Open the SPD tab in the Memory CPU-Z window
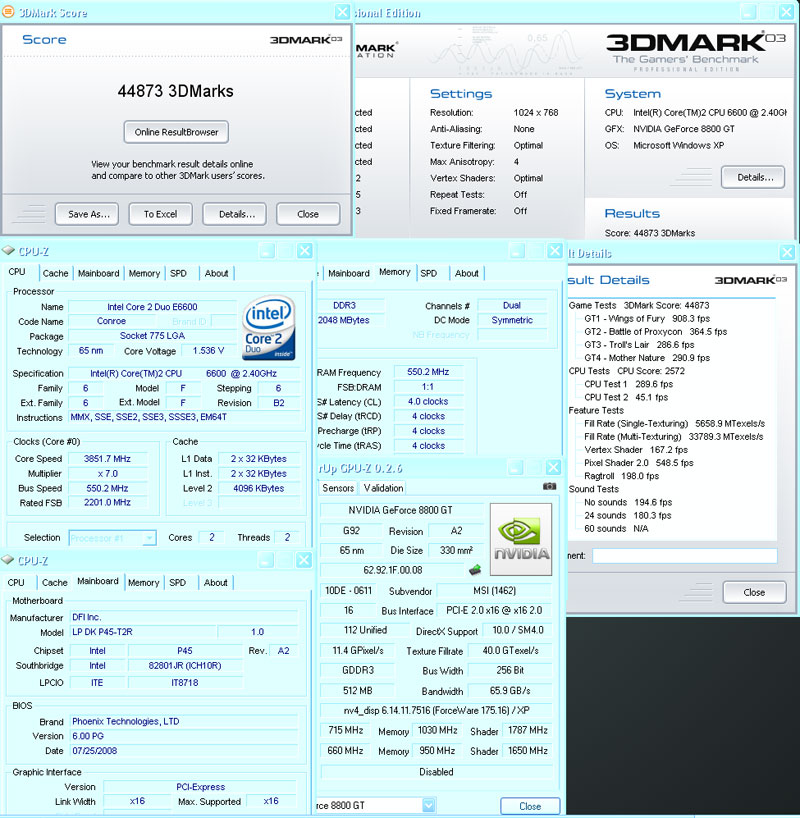This screenshot has height=818, width=800. [428, 273]
